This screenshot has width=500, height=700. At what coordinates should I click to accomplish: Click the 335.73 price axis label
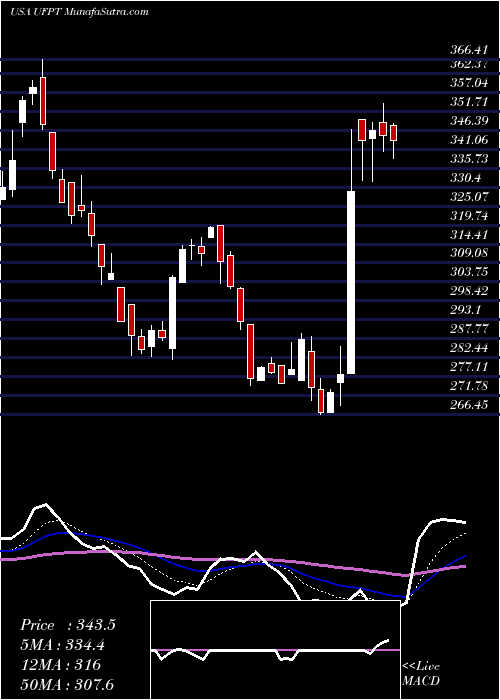coord(469,158)
